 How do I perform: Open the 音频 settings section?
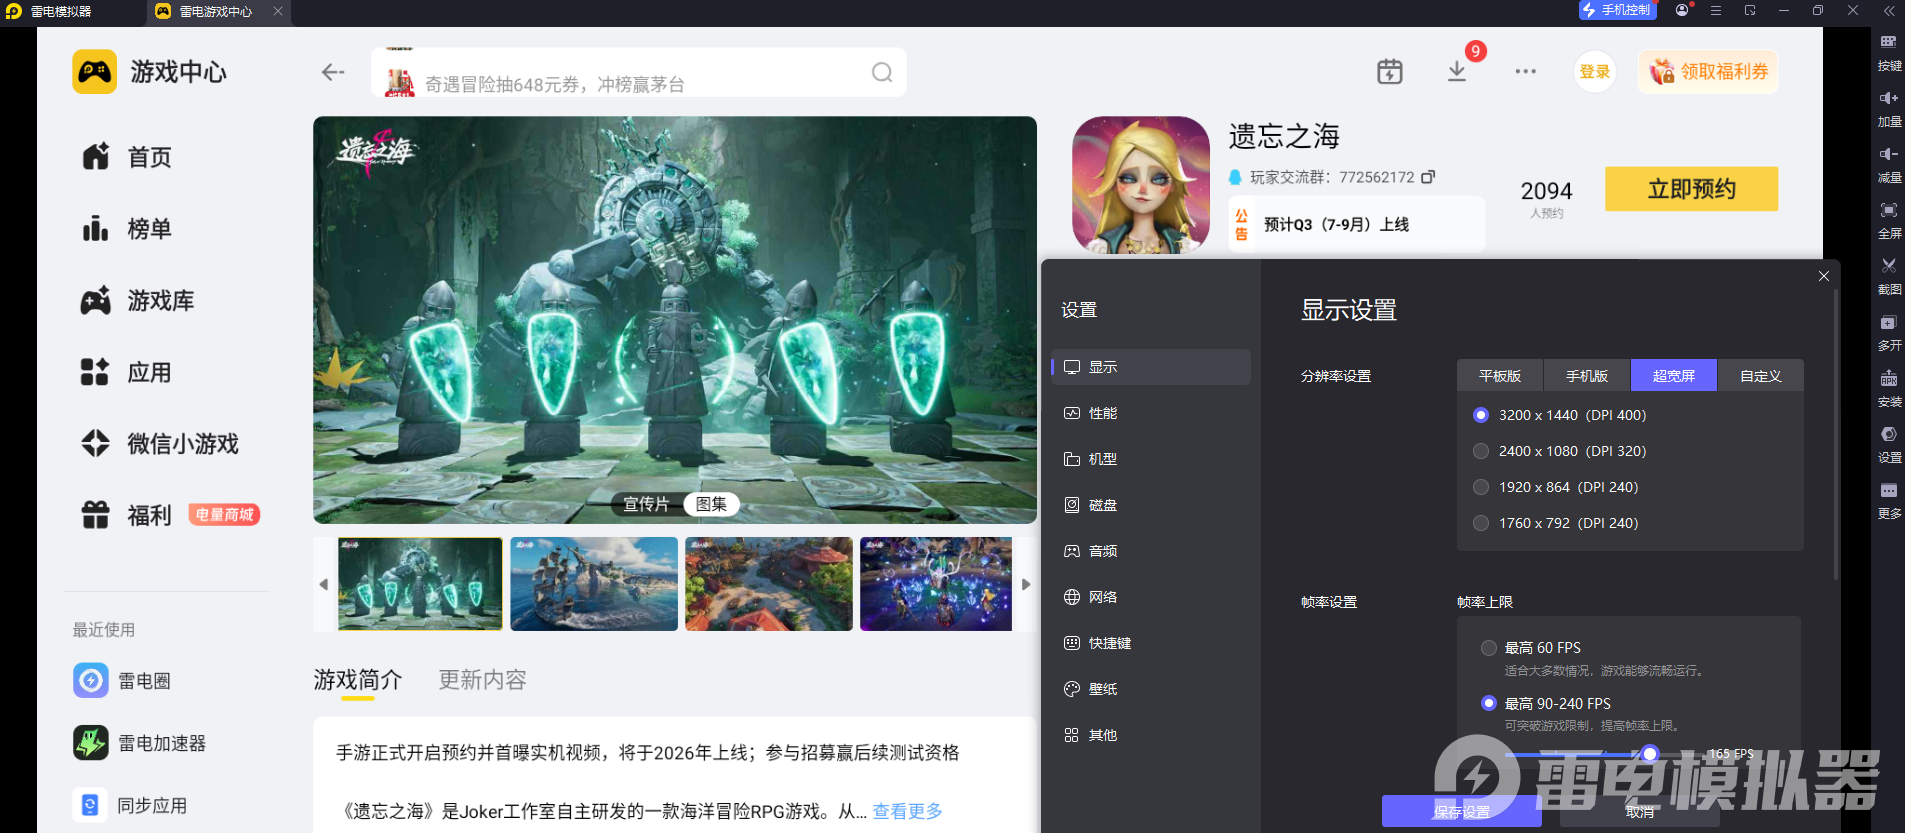(1151, 551)
